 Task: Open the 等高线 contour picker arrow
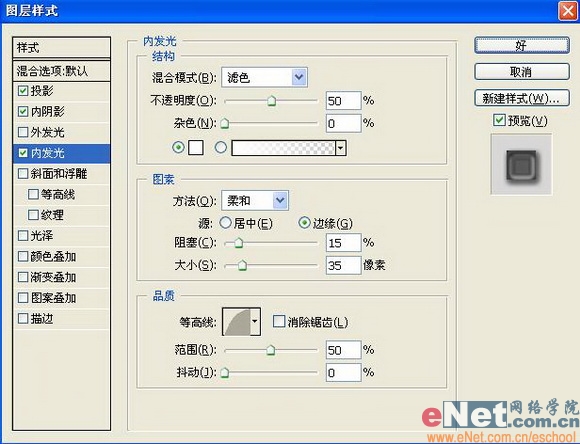click(x=255, y=322)
